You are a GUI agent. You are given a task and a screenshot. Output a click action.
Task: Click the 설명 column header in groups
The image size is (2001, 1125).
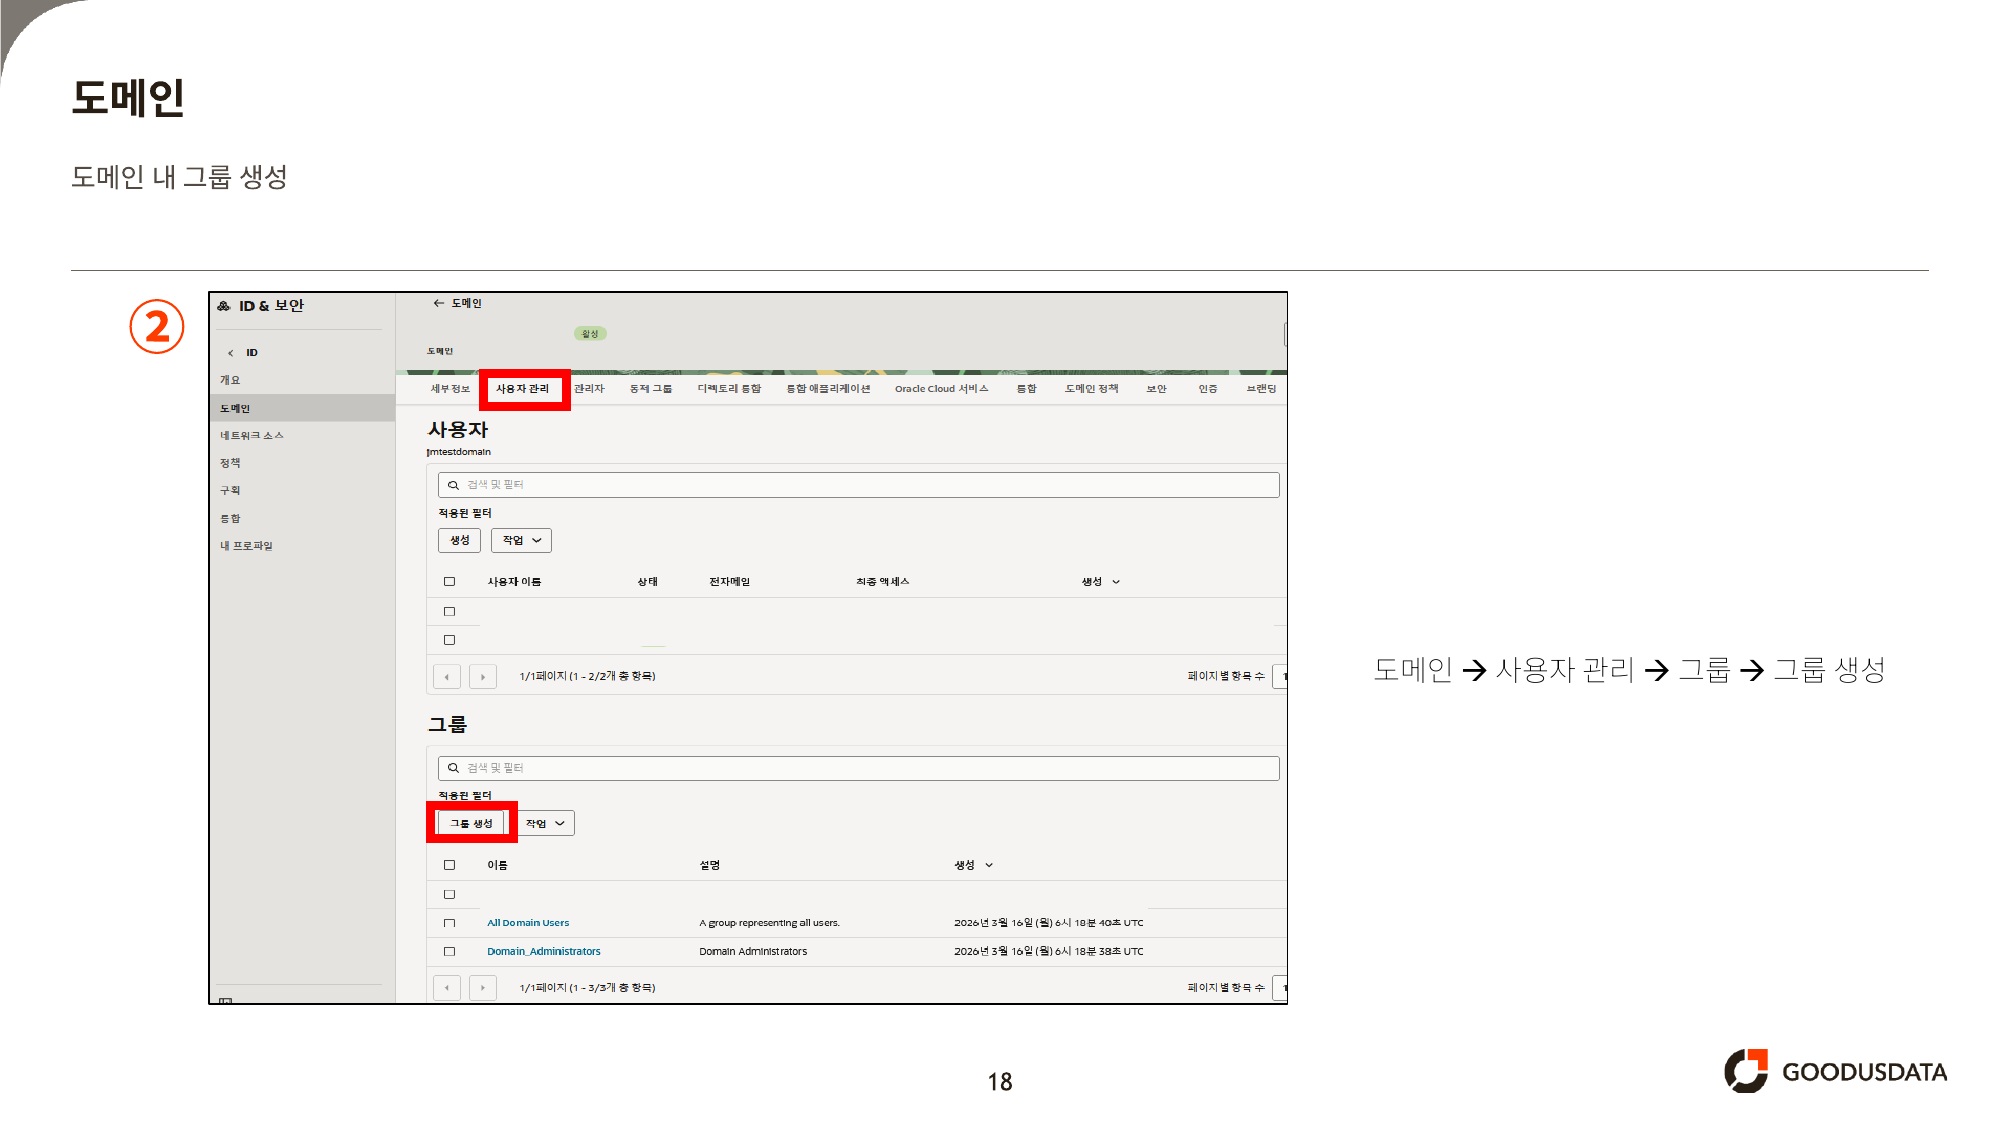point(710,865)
